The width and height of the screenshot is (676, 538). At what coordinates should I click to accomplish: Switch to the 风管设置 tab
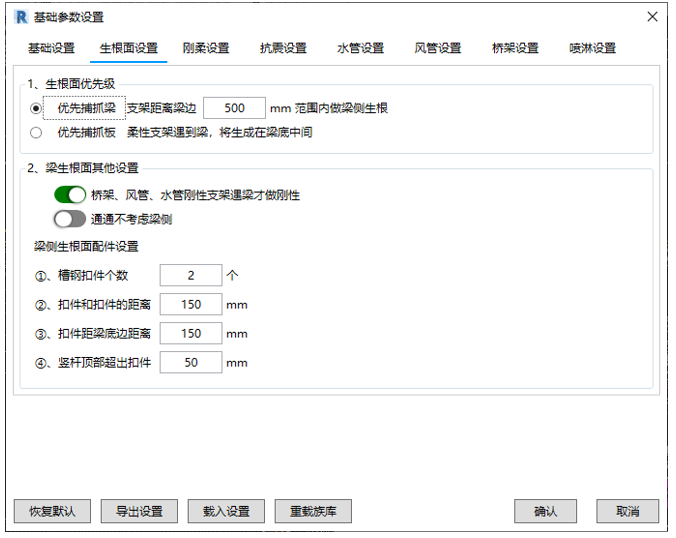pyautogui.click(x=438, y=48)
